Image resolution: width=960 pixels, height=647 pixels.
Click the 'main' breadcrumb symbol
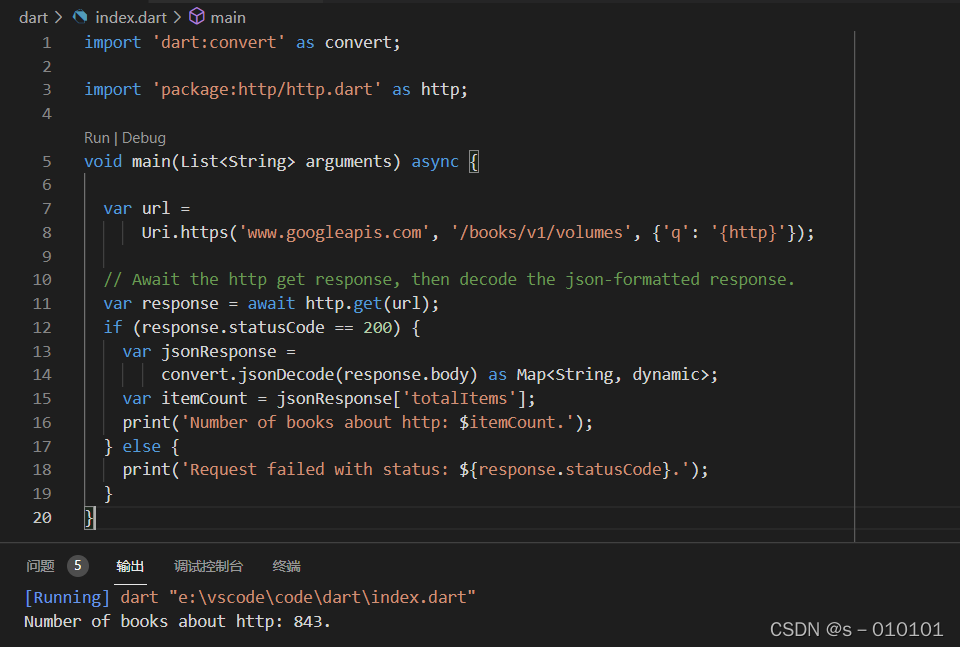[228, 18]
